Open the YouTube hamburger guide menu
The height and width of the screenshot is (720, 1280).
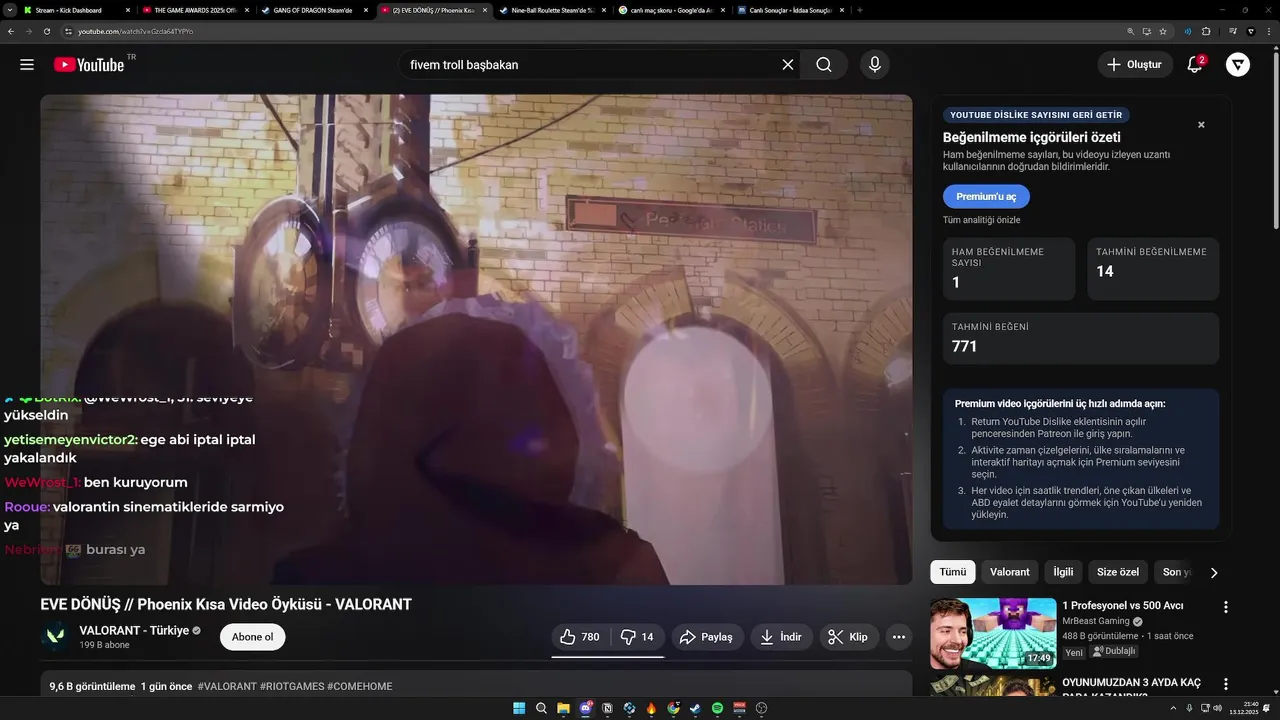coord(27,65)
